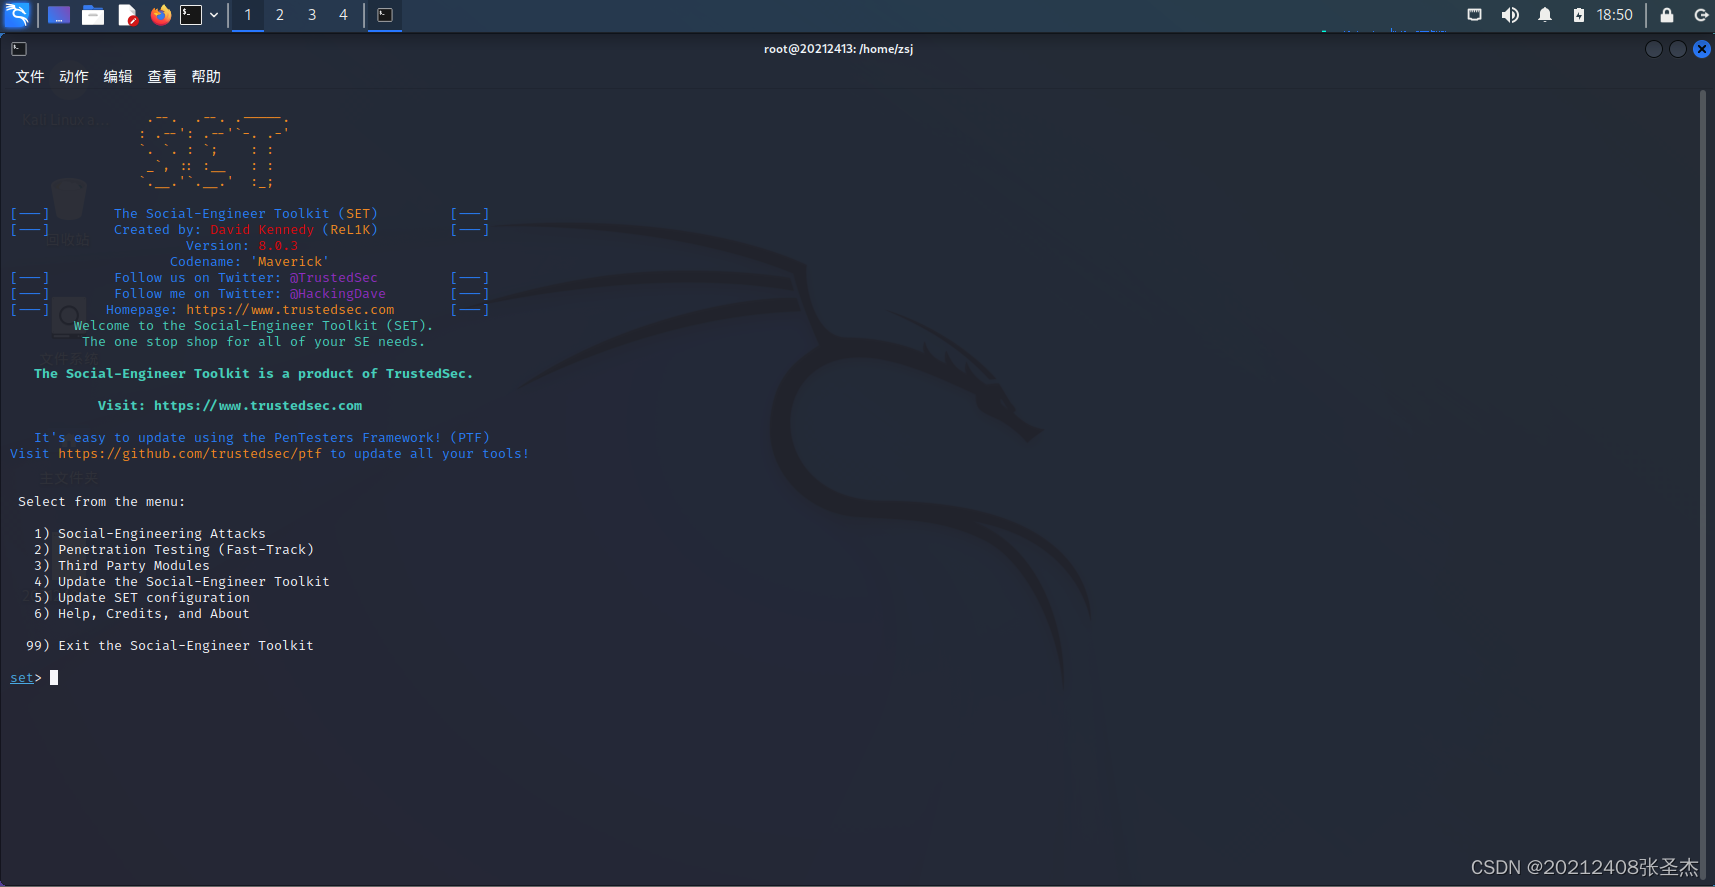Click the 'Welcome to the Social-Engineer Toolkit' line
The width and height of the screenshot is (1715, 887).
coord(253,326)
